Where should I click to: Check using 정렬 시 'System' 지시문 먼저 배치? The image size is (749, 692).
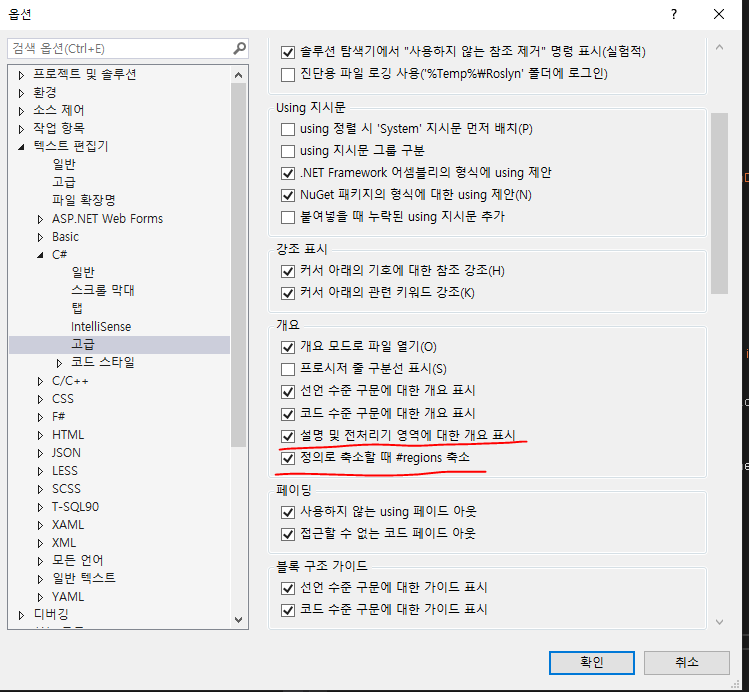(288, 129)
